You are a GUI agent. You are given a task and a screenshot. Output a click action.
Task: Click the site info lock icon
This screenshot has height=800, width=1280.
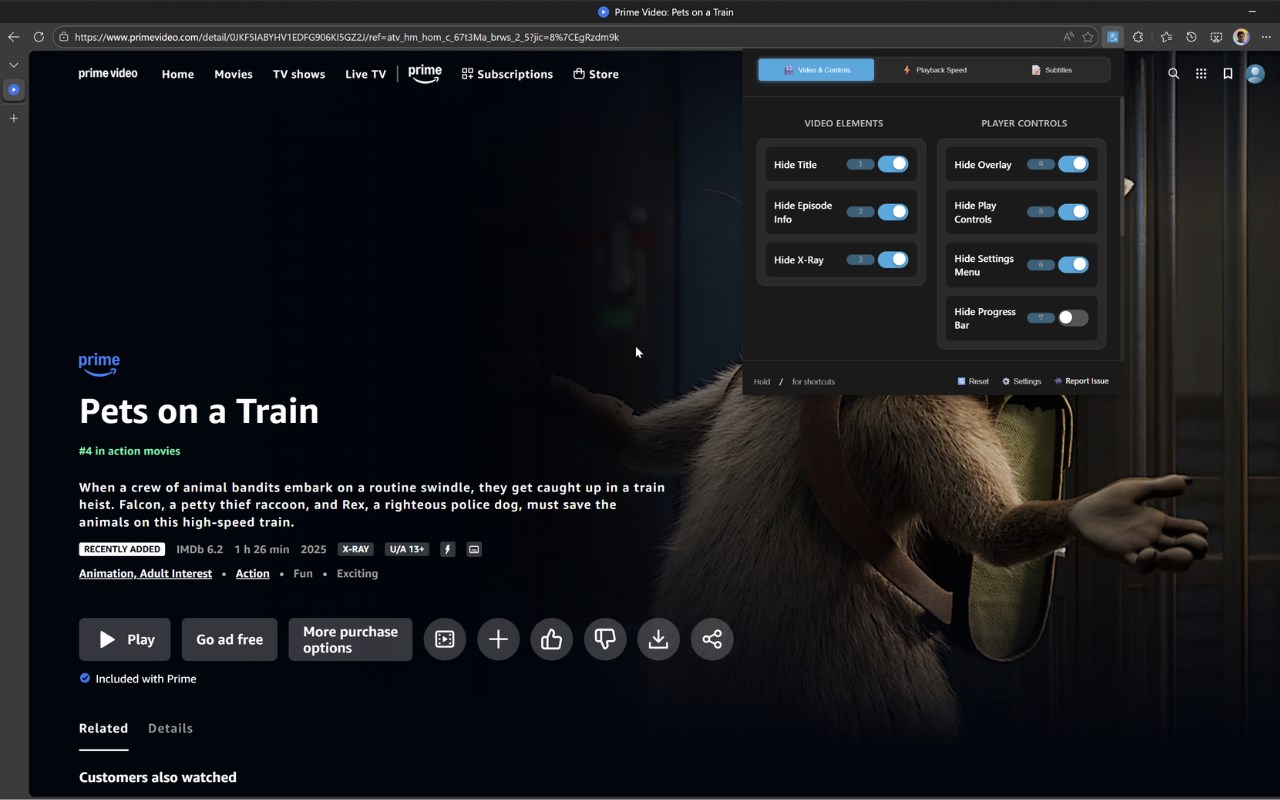click(64, 37)
